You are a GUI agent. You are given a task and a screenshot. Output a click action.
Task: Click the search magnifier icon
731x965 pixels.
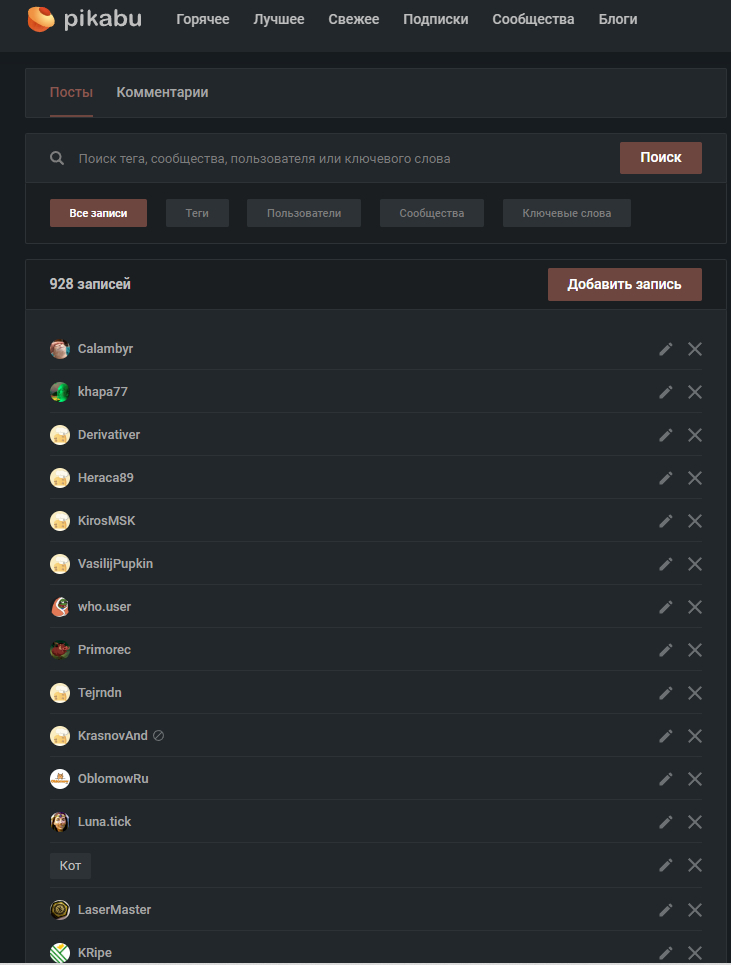57,158
